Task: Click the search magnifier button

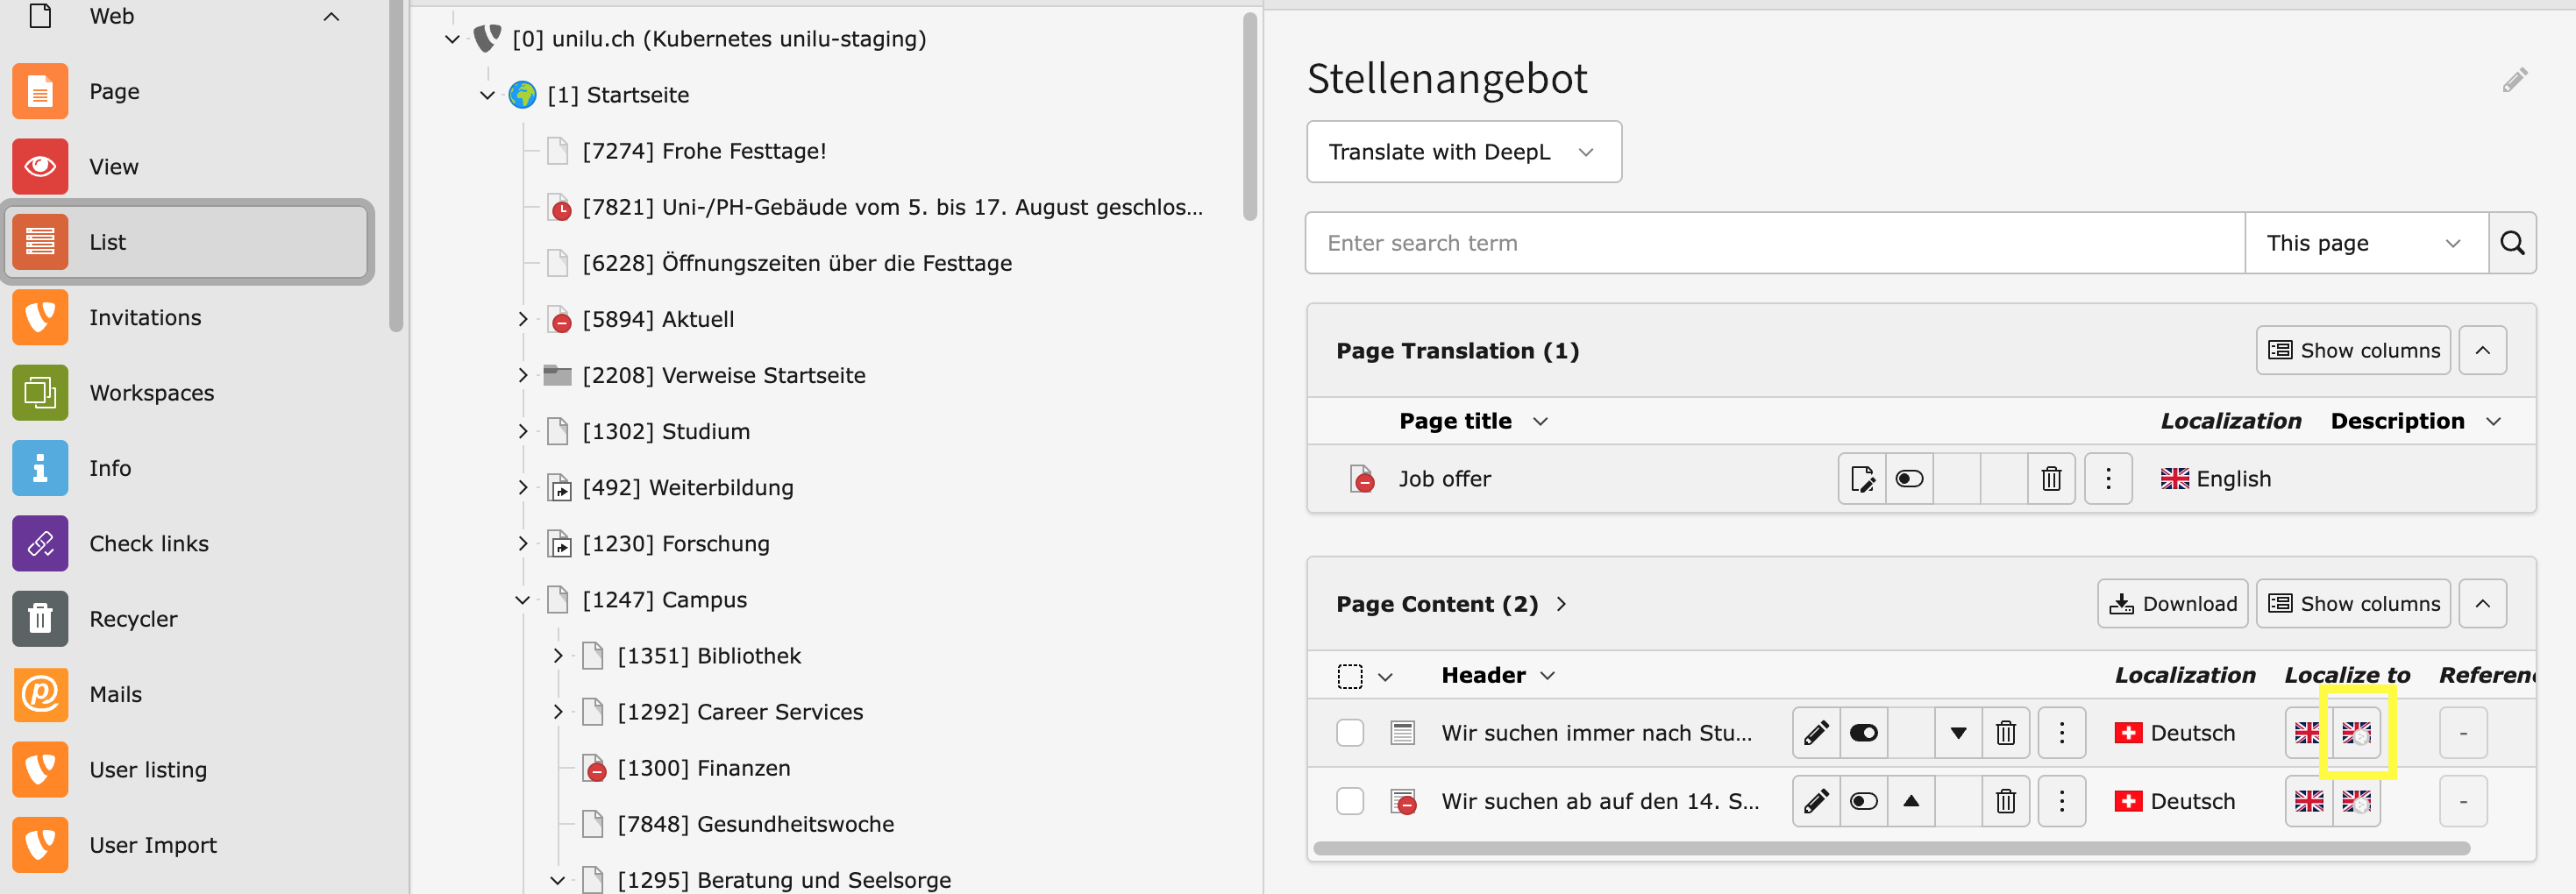Action: [2511, 243]
